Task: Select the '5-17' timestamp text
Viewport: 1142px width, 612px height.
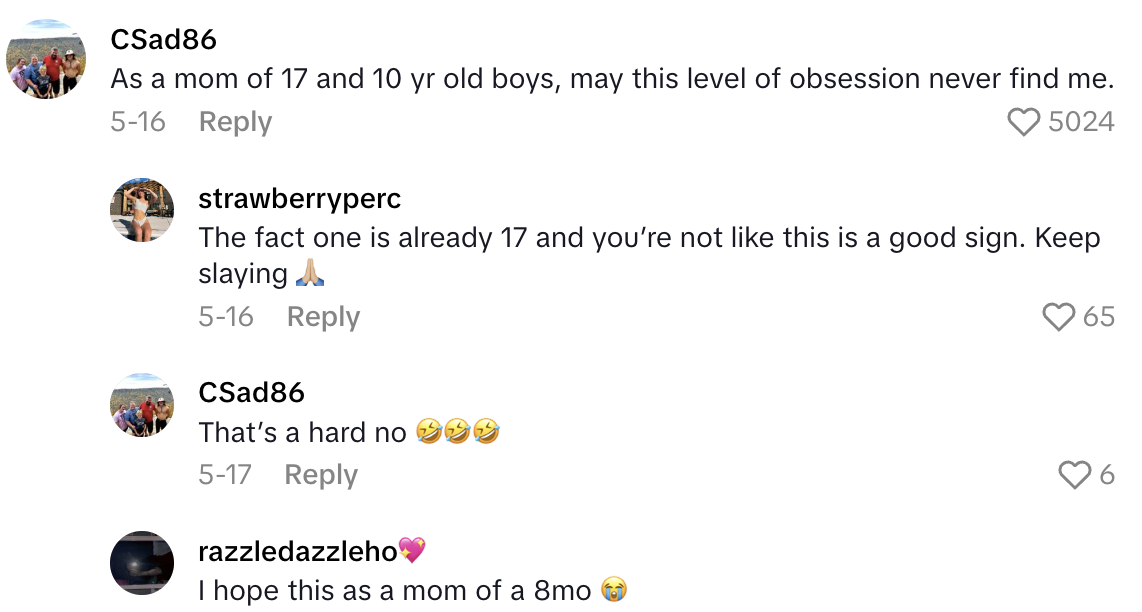Action: coord(226,474)
